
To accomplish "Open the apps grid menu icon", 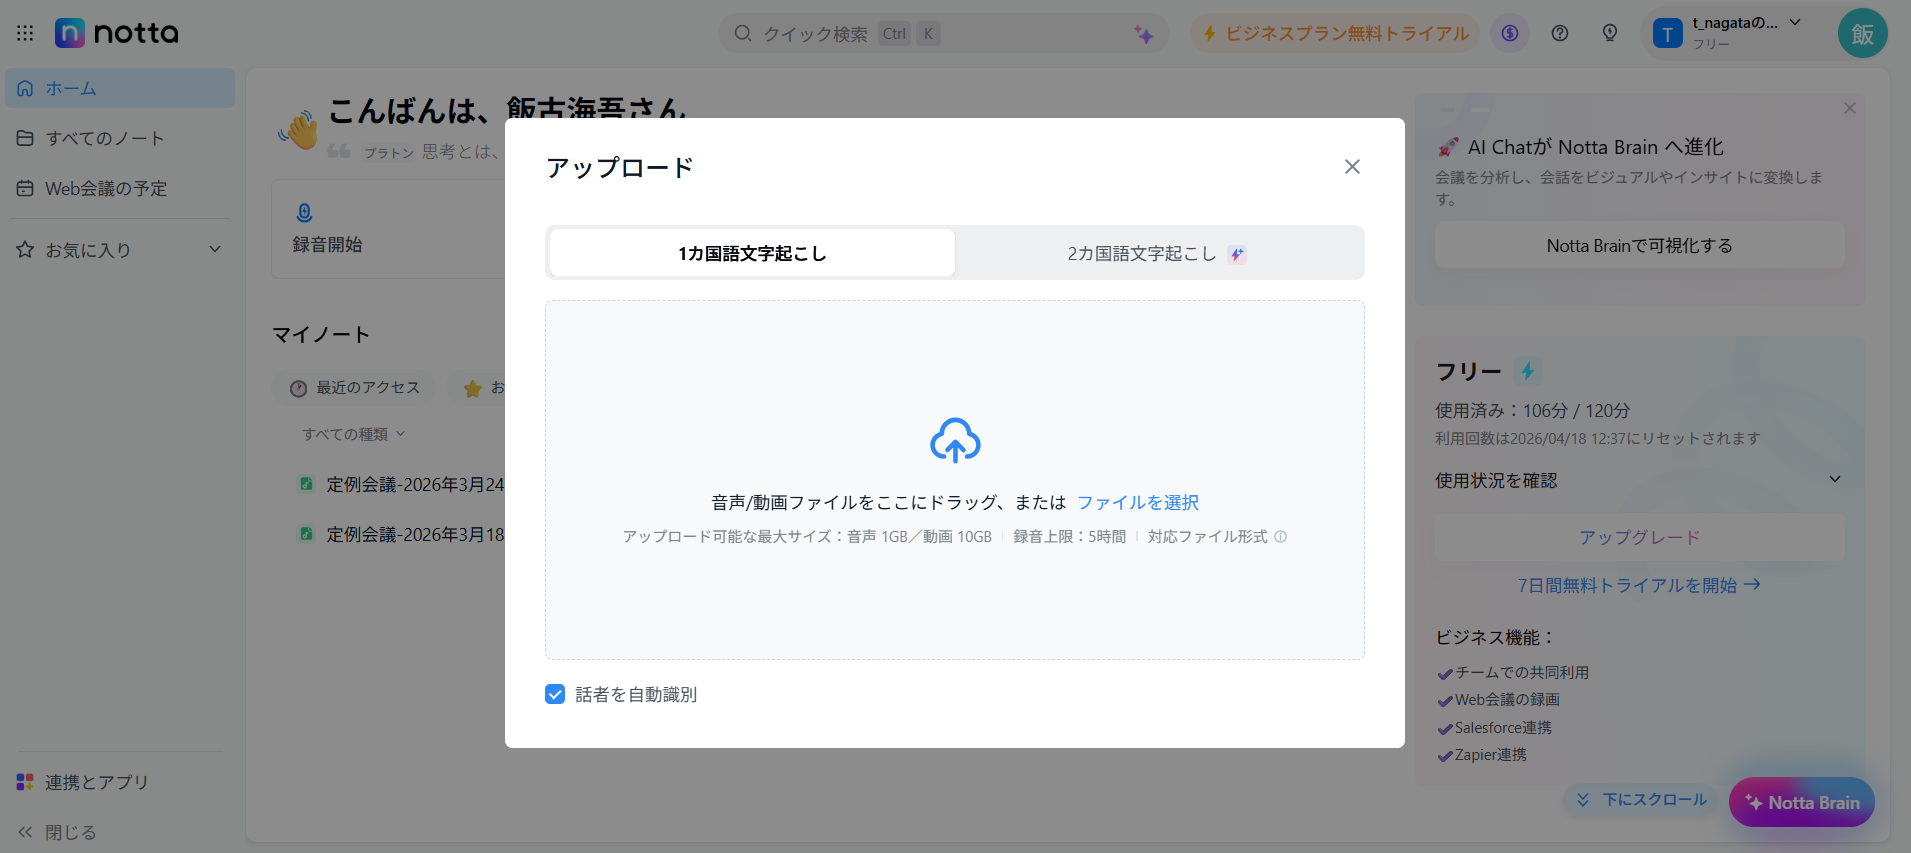I will 25,33.
